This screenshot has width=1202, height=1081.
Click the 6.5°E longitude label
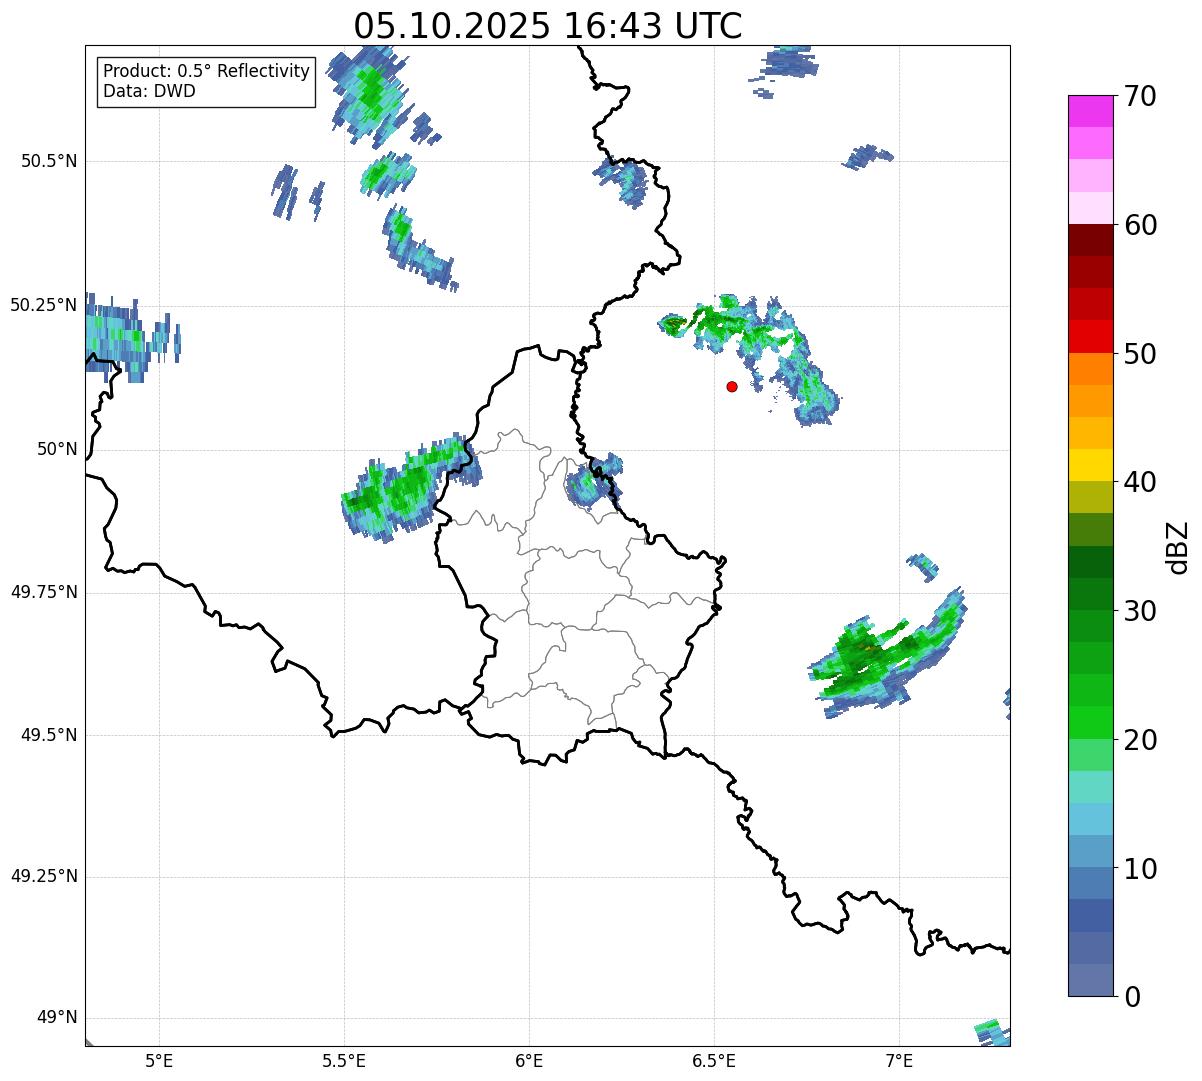click(x=714, y=1061)
